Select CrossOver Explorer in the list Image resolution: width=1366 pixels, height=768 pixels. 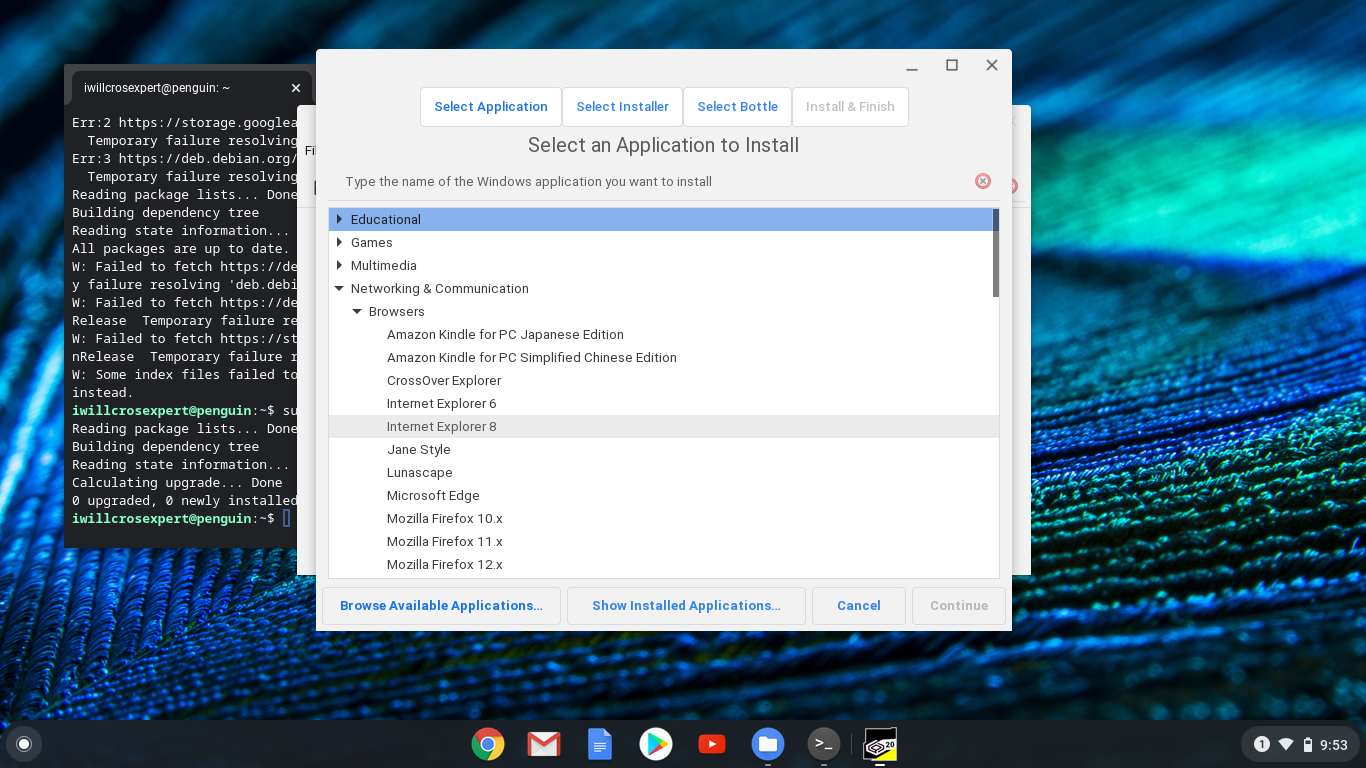point(444,380)
